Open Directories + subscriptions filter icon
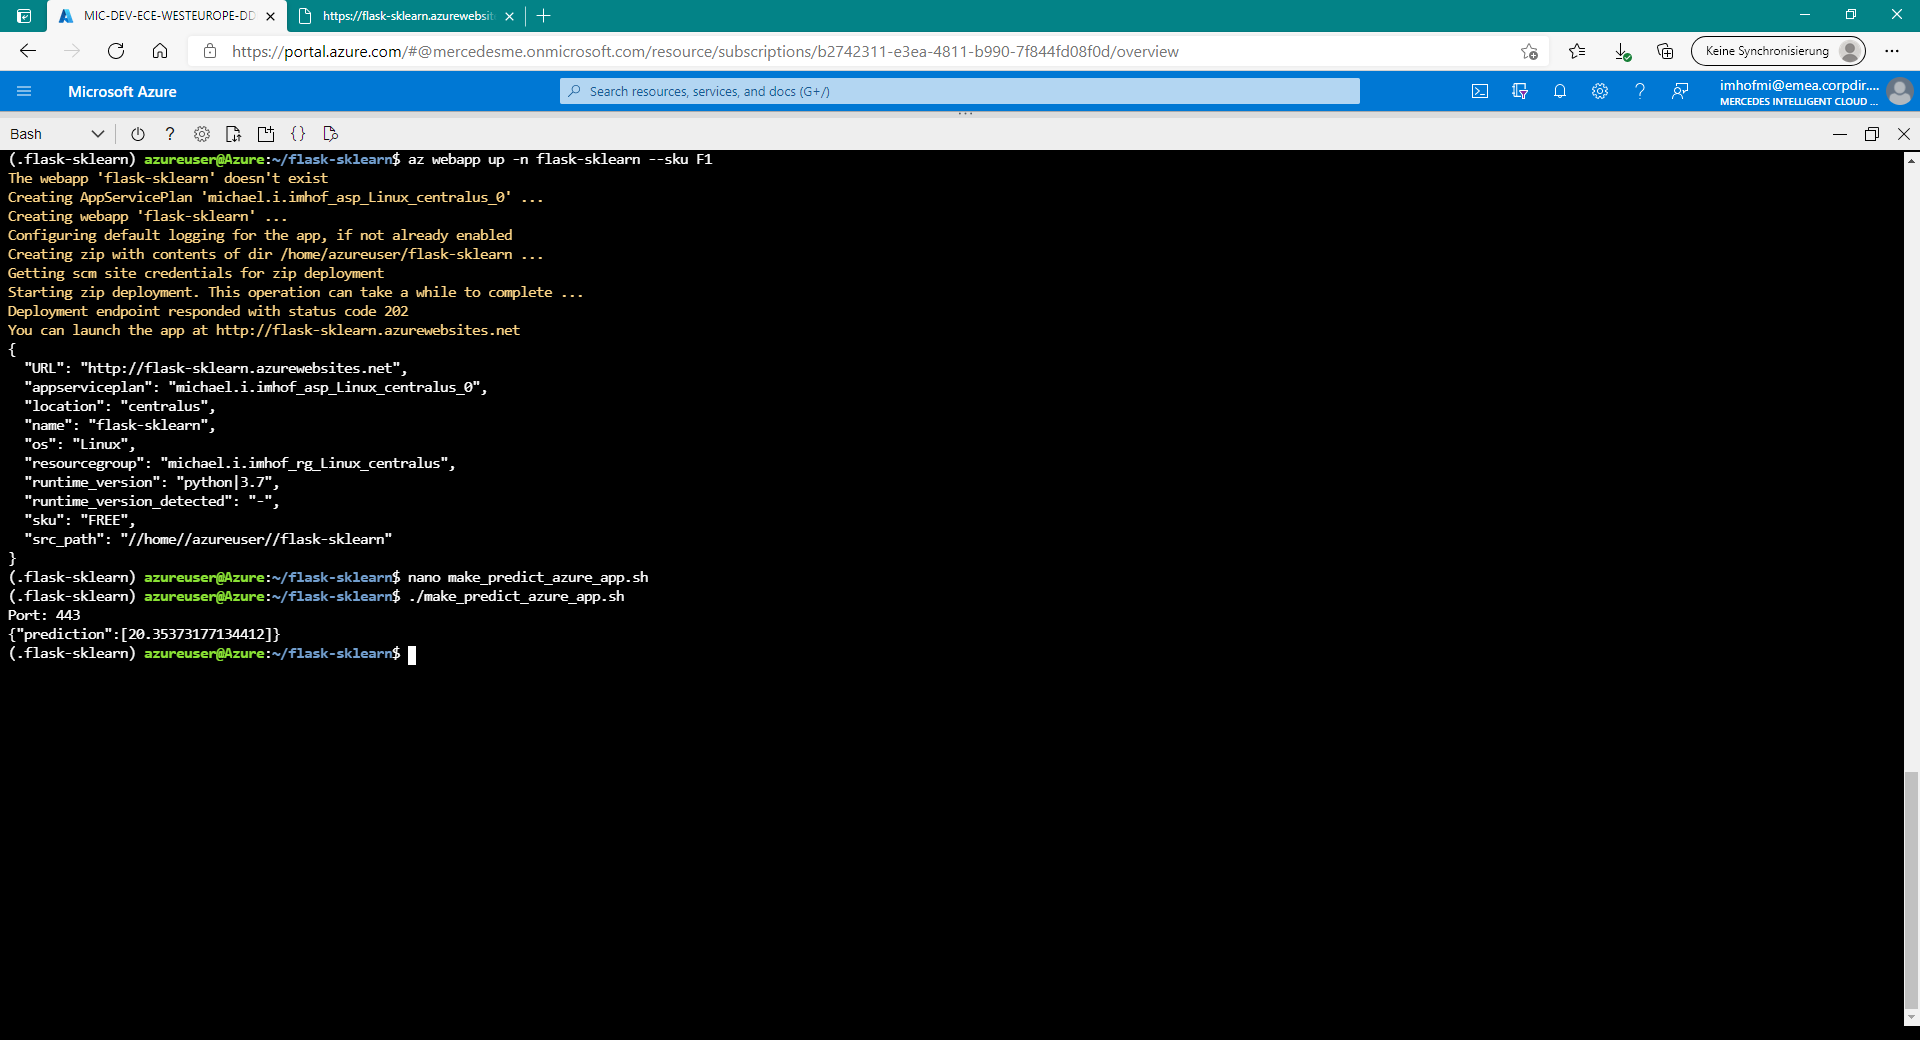1920x1040 pixels. click(1520, 91)
